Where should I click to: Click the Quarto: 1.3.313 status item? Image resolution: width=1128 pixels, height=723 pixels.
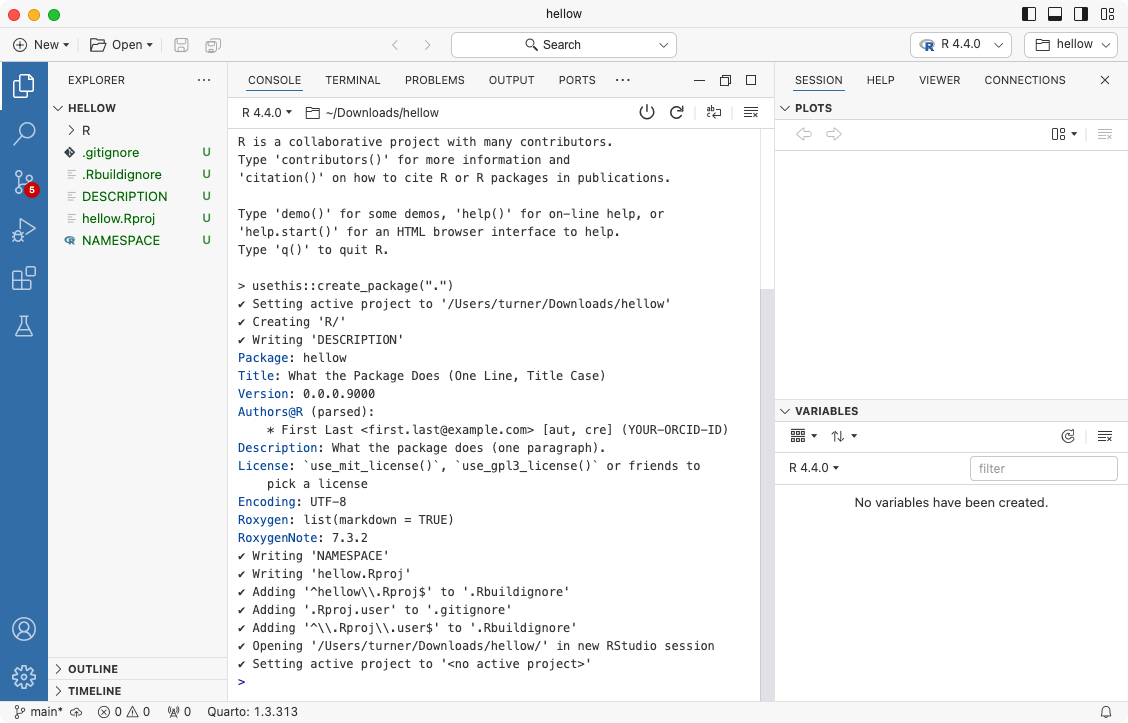253,711
